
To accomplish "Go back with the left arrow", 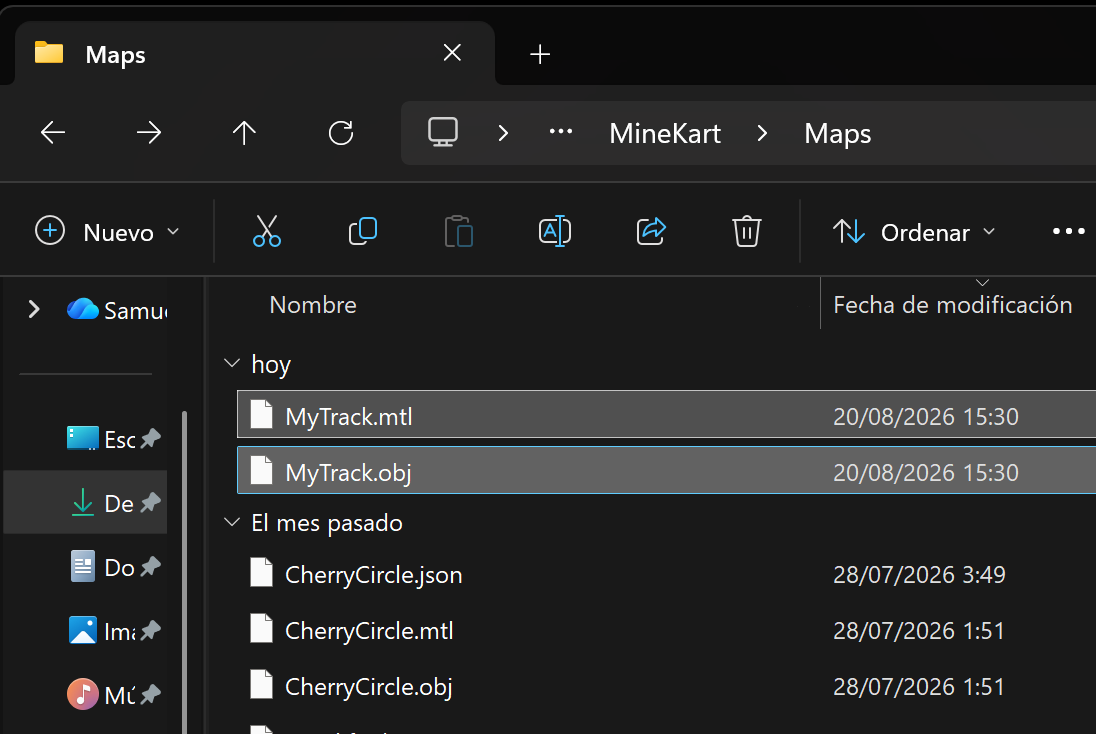I will (53, 132).
